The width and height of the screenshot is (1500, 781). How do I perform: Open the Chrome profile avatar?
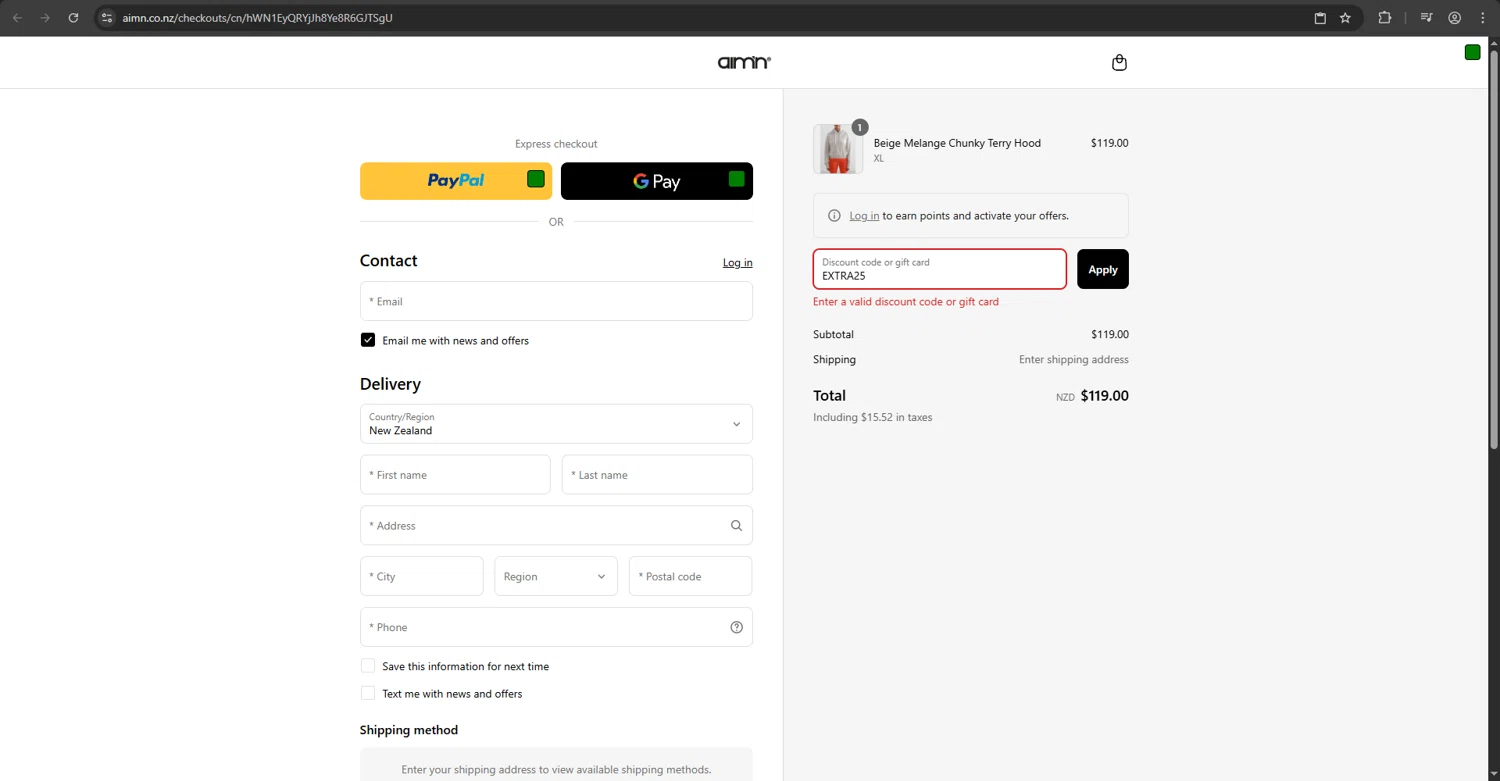tap(1455, 18)
